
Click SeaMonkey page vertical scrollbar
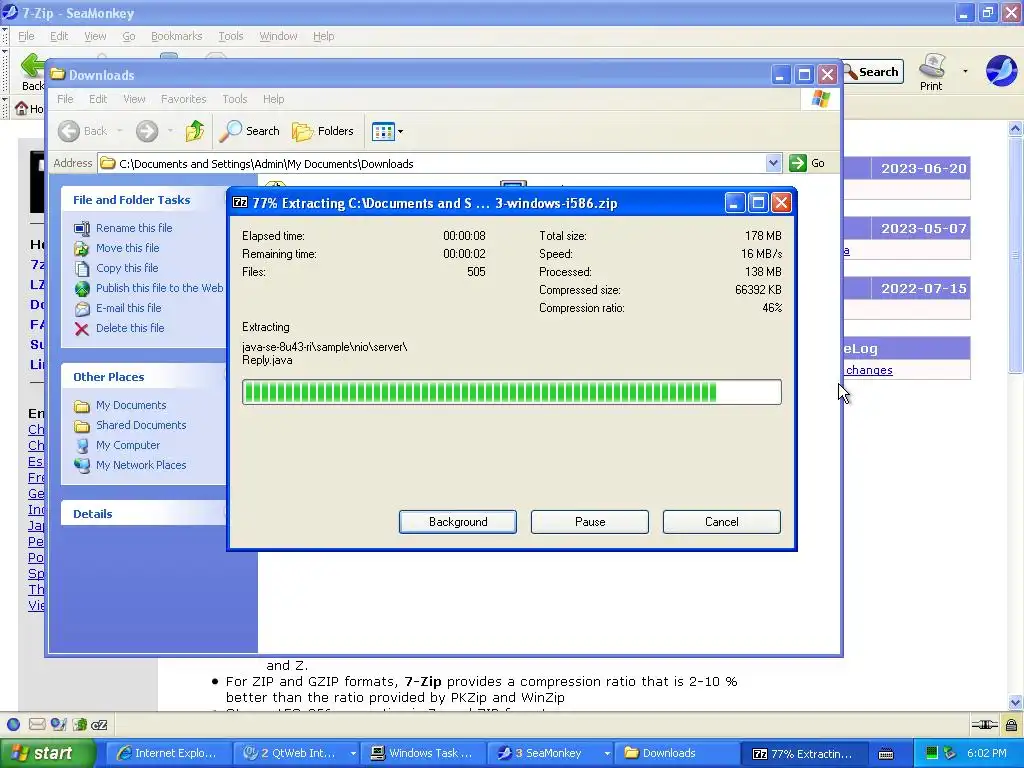1015,255
